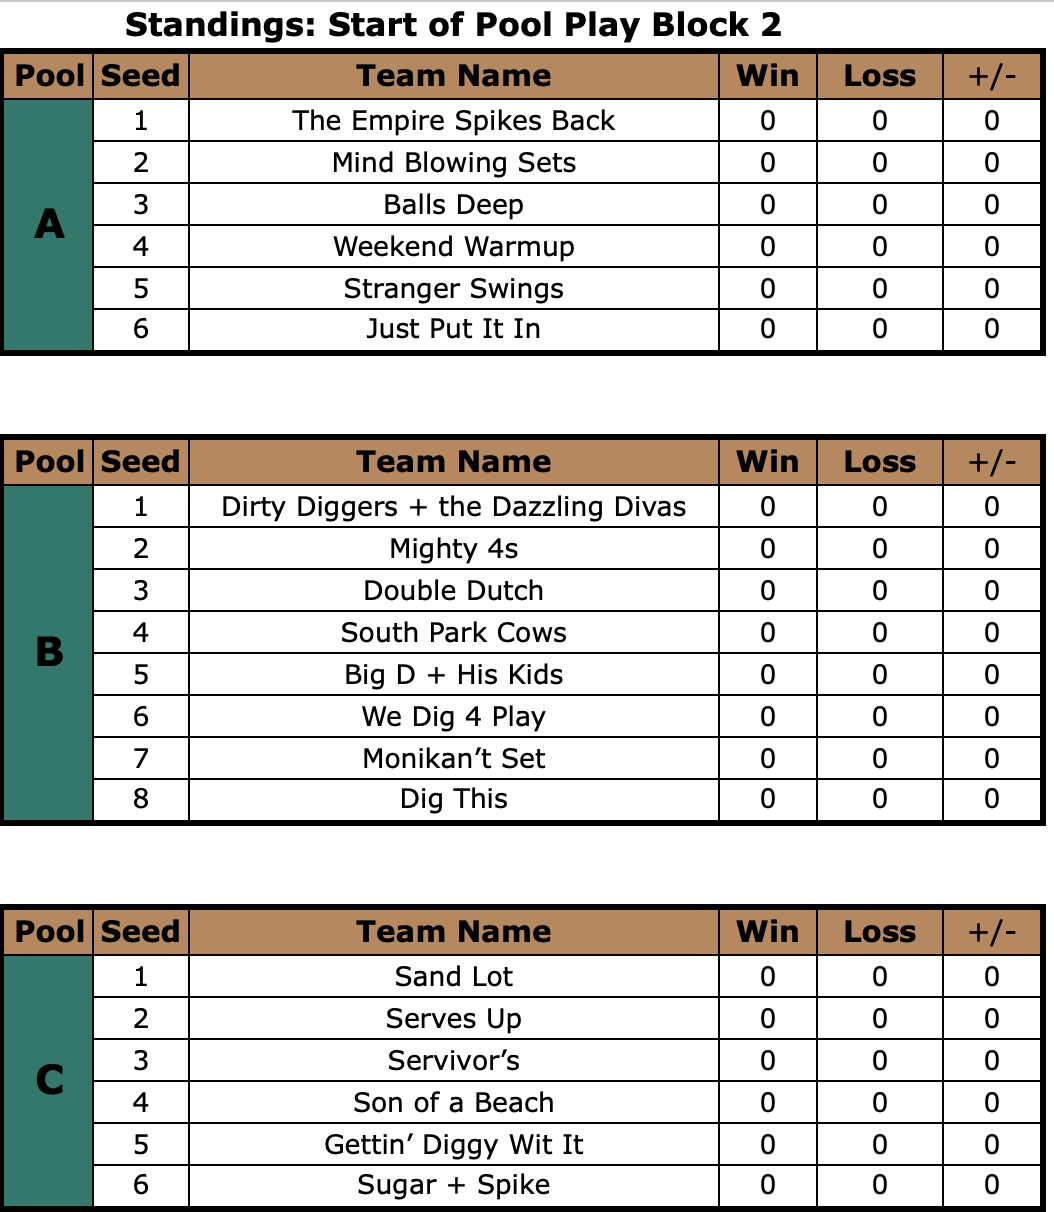Click the Pool C merged green cell
1054x1212 pixels.
pos(49,1081)
